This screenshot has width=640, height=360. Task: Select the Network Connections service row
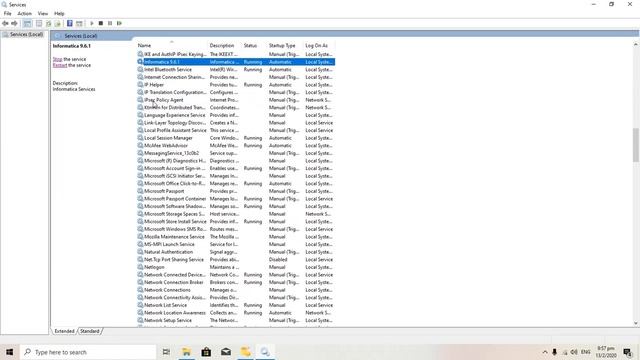(236, 290)
